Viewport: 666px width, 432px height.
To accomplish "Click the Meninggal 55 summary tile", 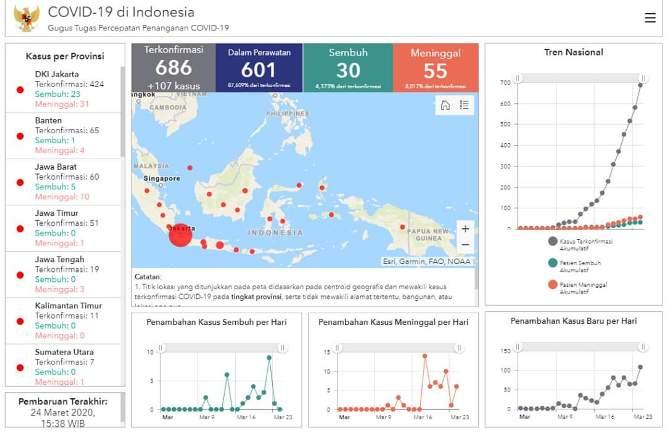I will (x=435, y=67).
